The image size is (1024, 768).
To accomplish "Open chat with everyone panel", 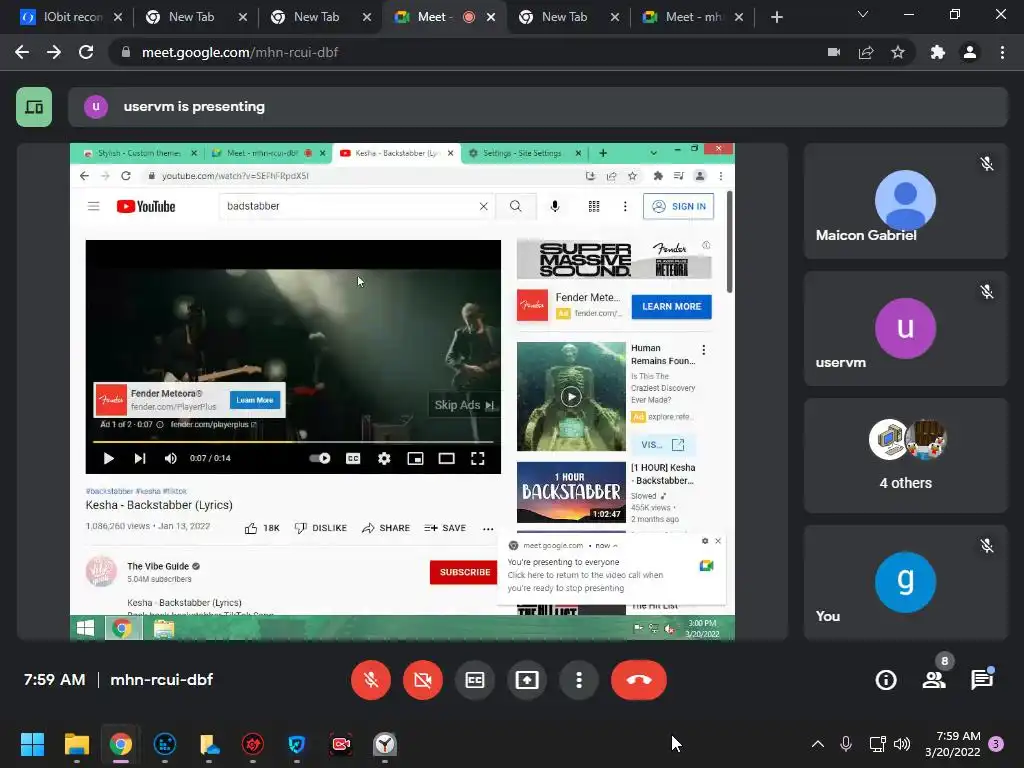I will click(982, 680).
